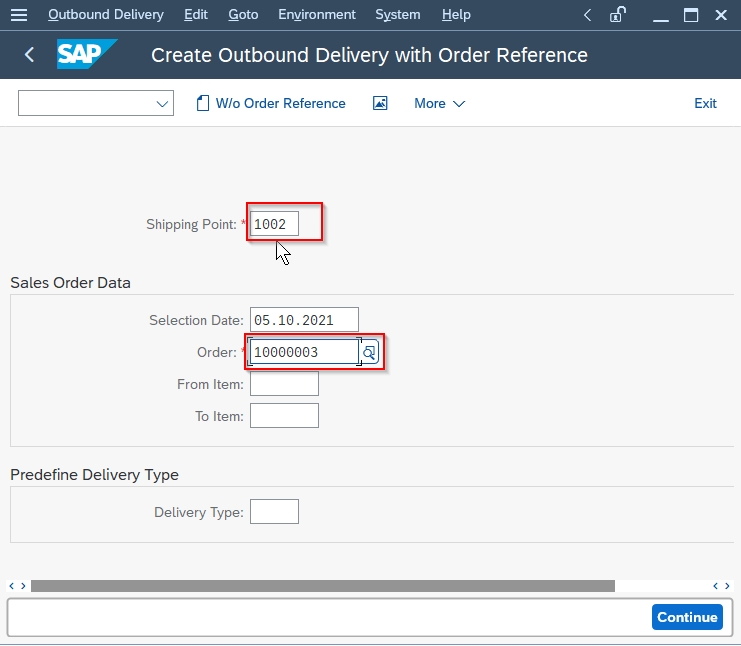Click the Shipping Point input field
The height and width of the screenshot is (646, 741).
[x=274, y=224]
